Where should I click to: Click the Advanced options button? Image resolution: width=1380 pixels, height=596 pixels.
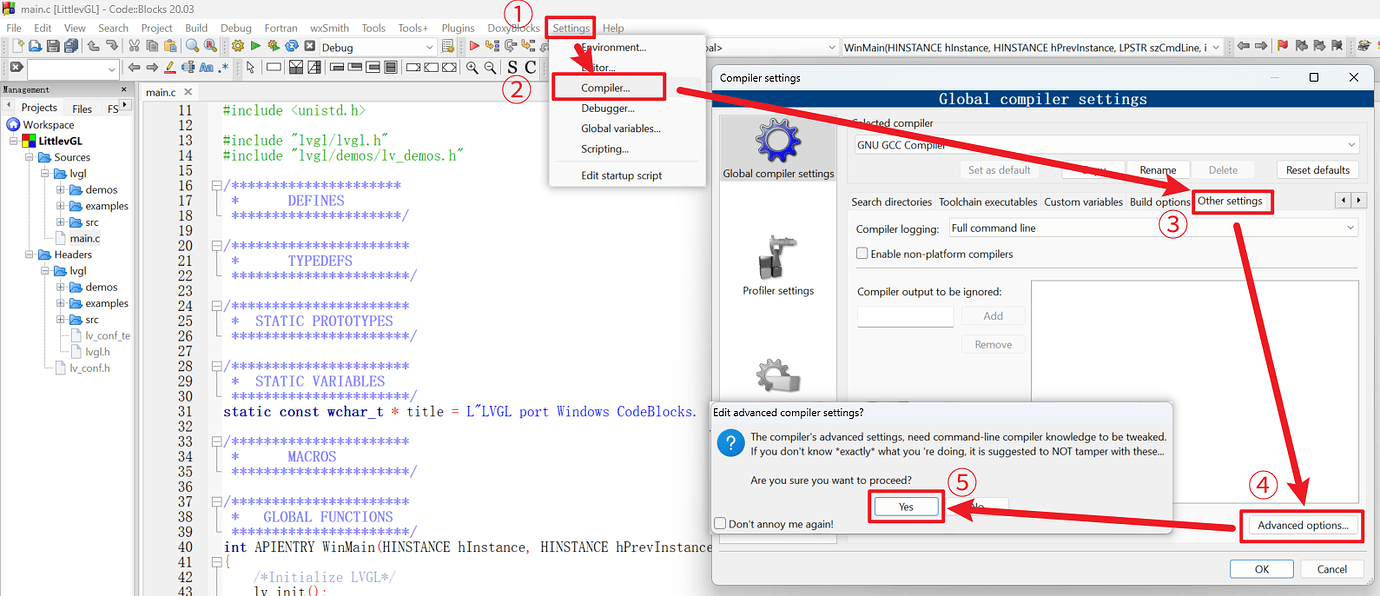pos(1301,526)
